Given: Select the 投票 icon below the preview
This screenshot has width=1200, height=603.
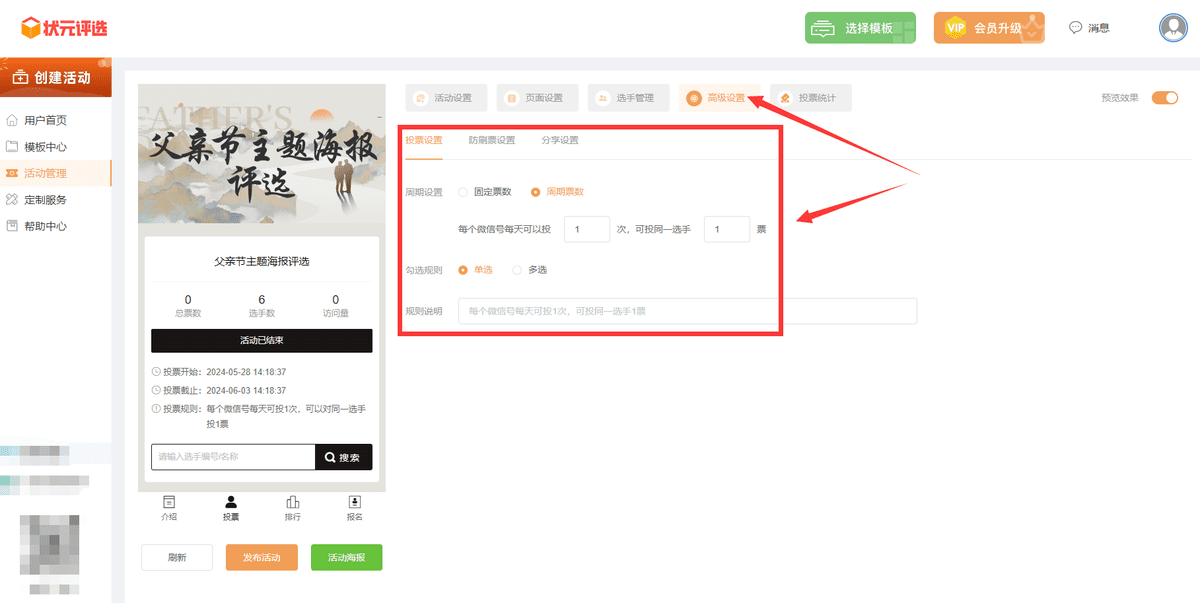Looking at the screenshot, I should (230, 508).
